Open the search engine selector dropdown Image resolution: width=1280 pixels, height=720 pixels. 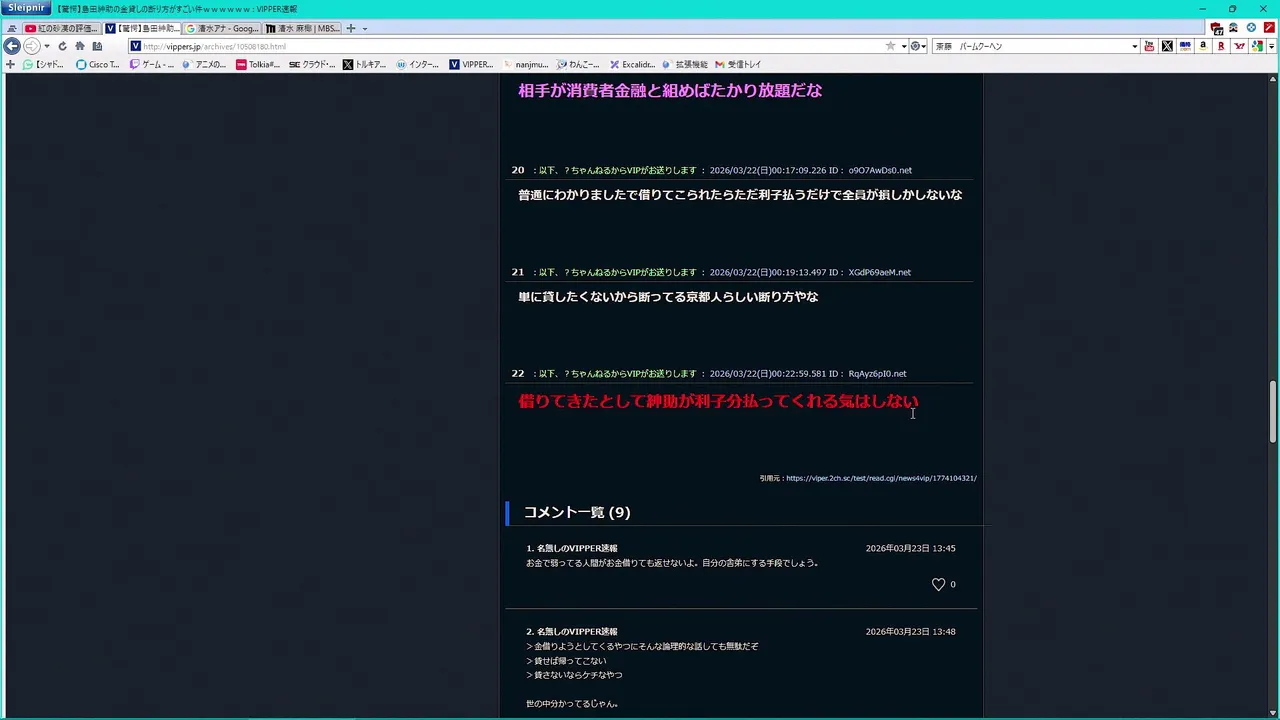coord(917,46)
